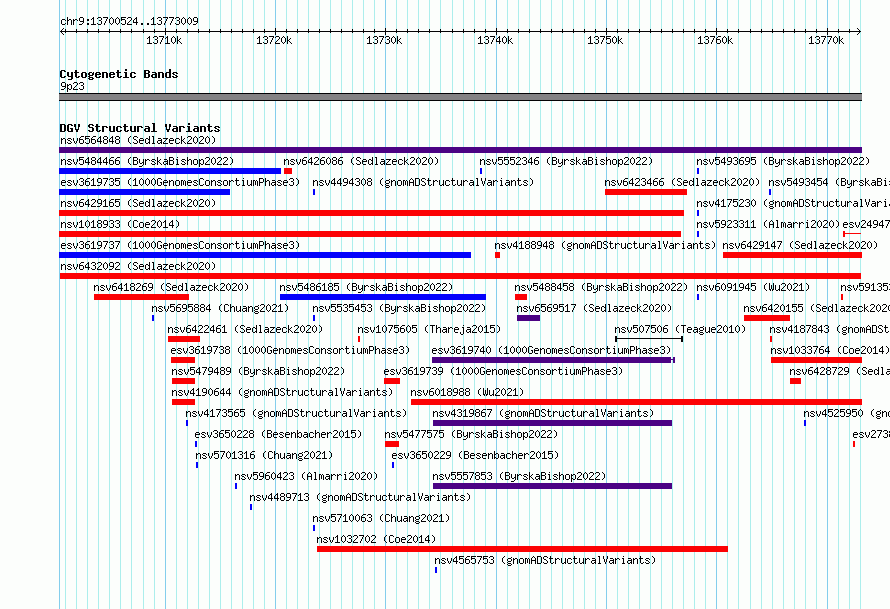Select the esv3619738 red variant bar
This screenshot has width=890, height=609.
(183, 360)
